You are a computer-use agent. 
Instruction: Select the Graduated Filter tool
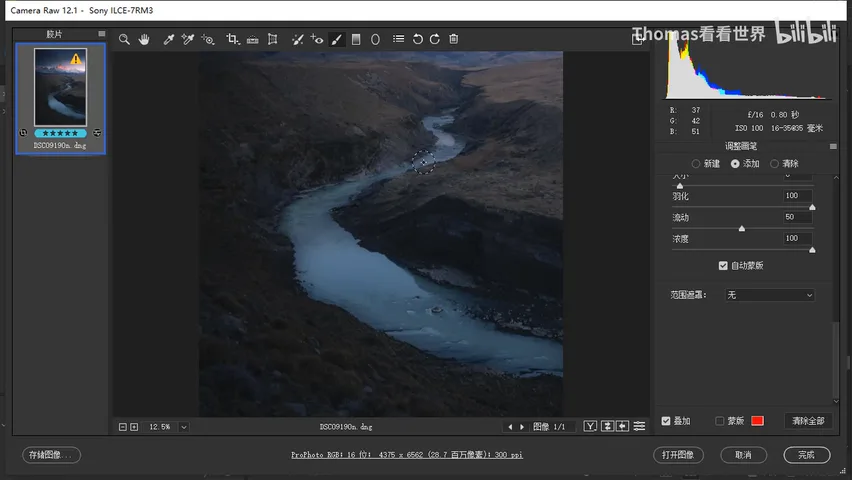356,39
